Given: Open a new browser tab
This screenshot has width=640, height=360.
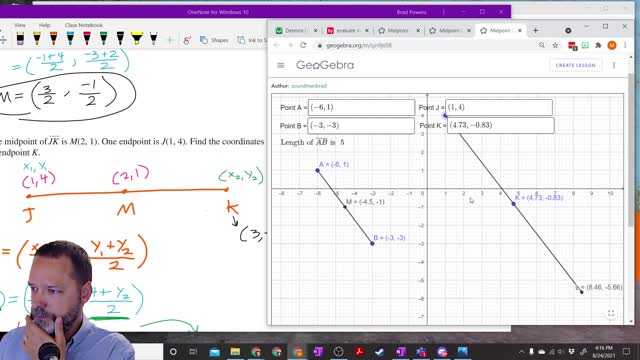Looking at the screenshot, I should click(536, 31).
